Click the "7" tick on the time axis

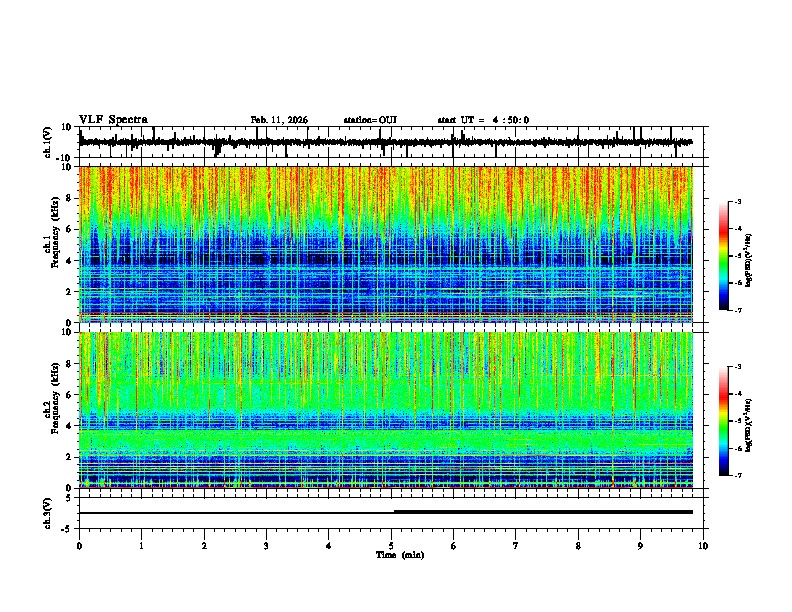(x=516, y=546)
